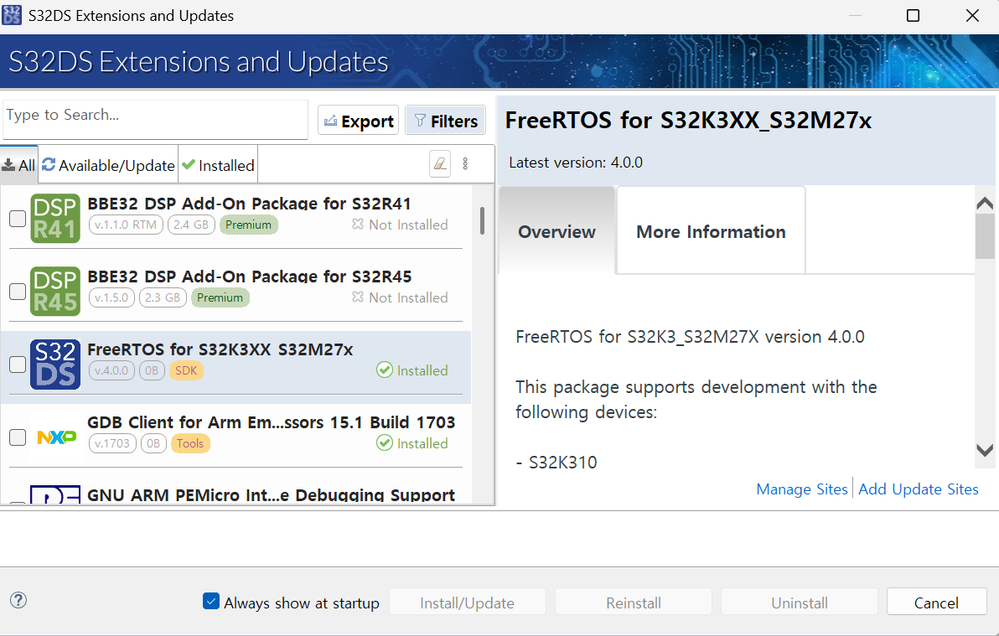
Task: Open the Manage Sites link
Action: coord(802,489)
